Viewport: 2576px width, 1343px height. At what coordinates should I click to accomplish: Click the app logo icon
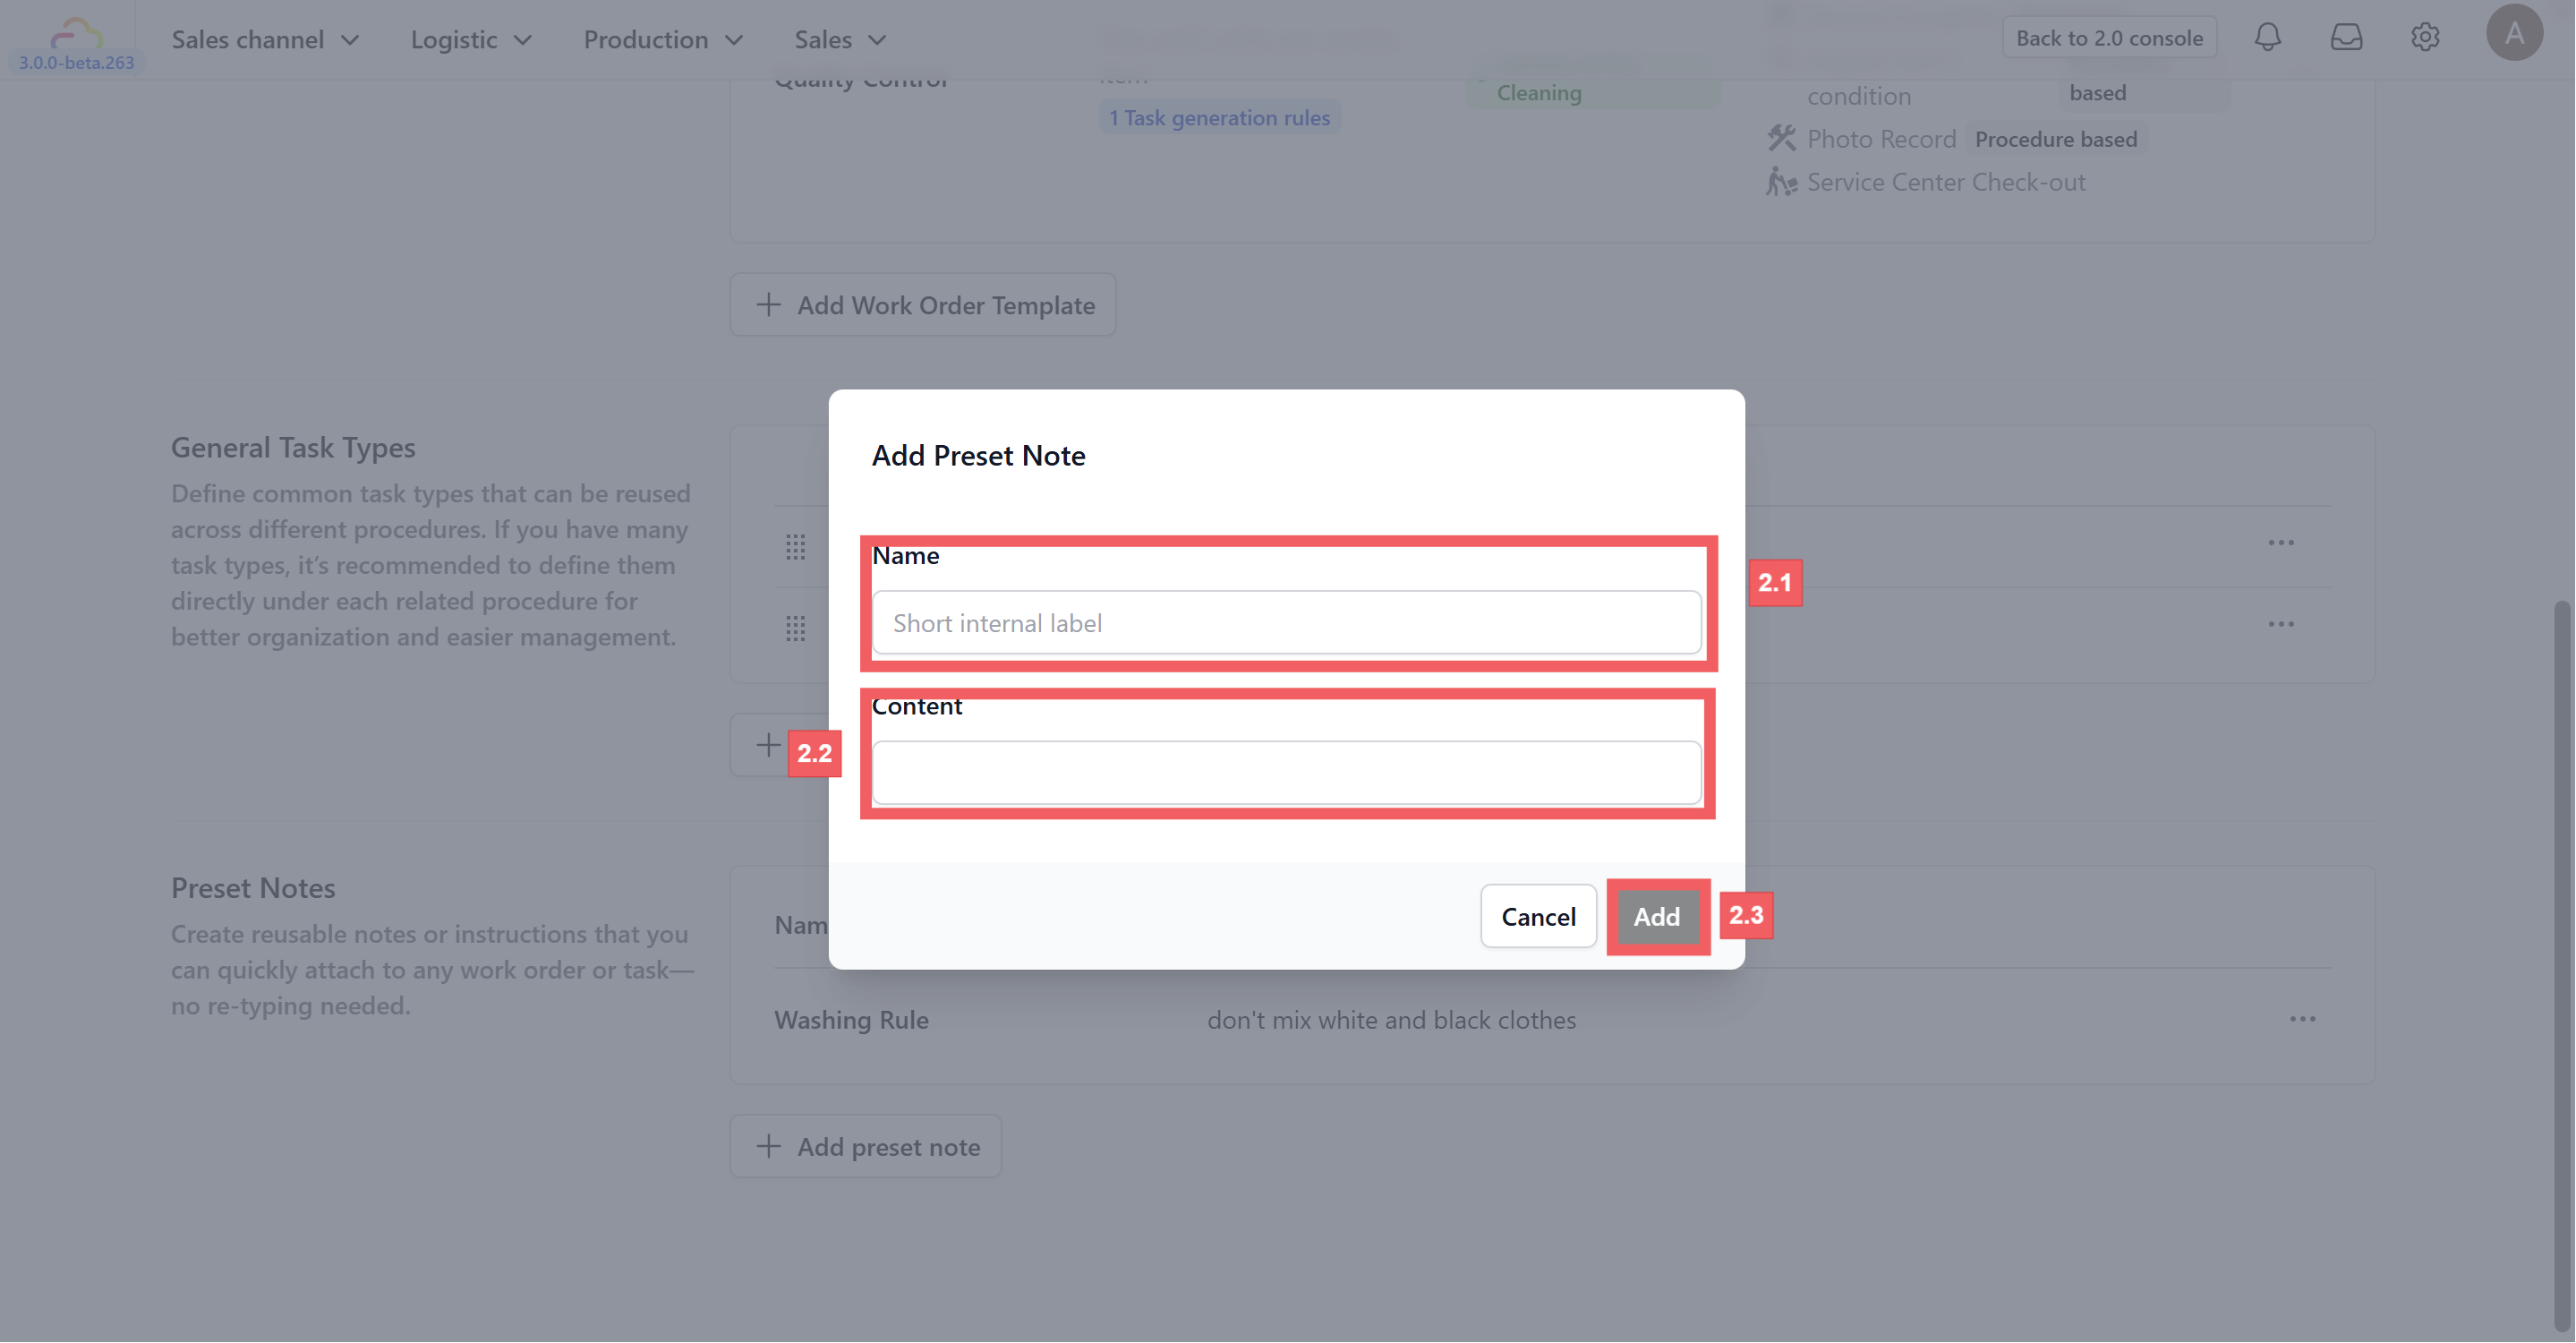pos(76,32)
